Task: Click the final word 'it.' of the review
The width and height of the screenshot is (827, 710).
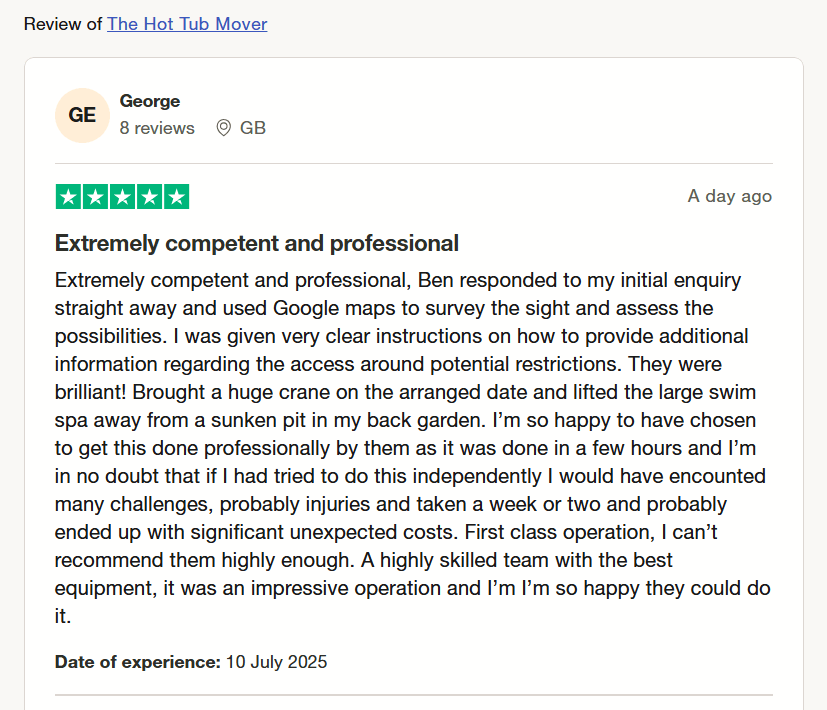Action: 63,616
